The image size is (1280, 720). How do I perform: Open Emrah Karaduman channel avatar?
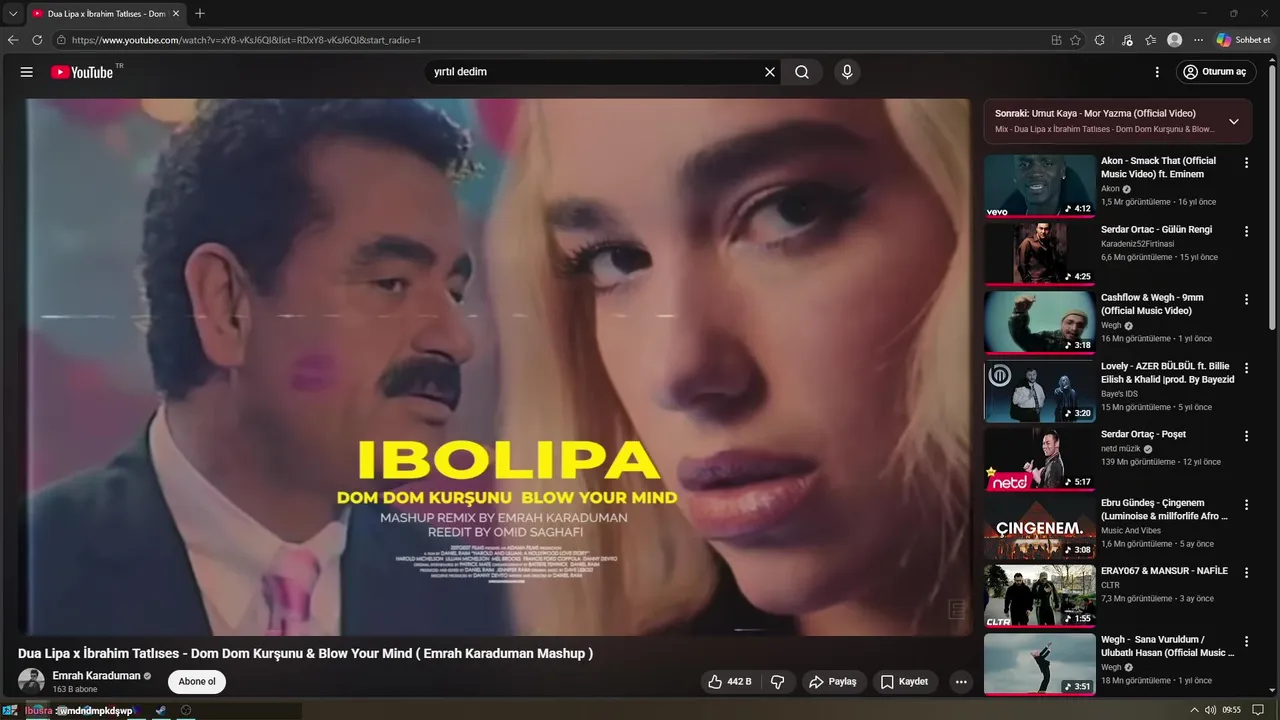coord(31,682)
